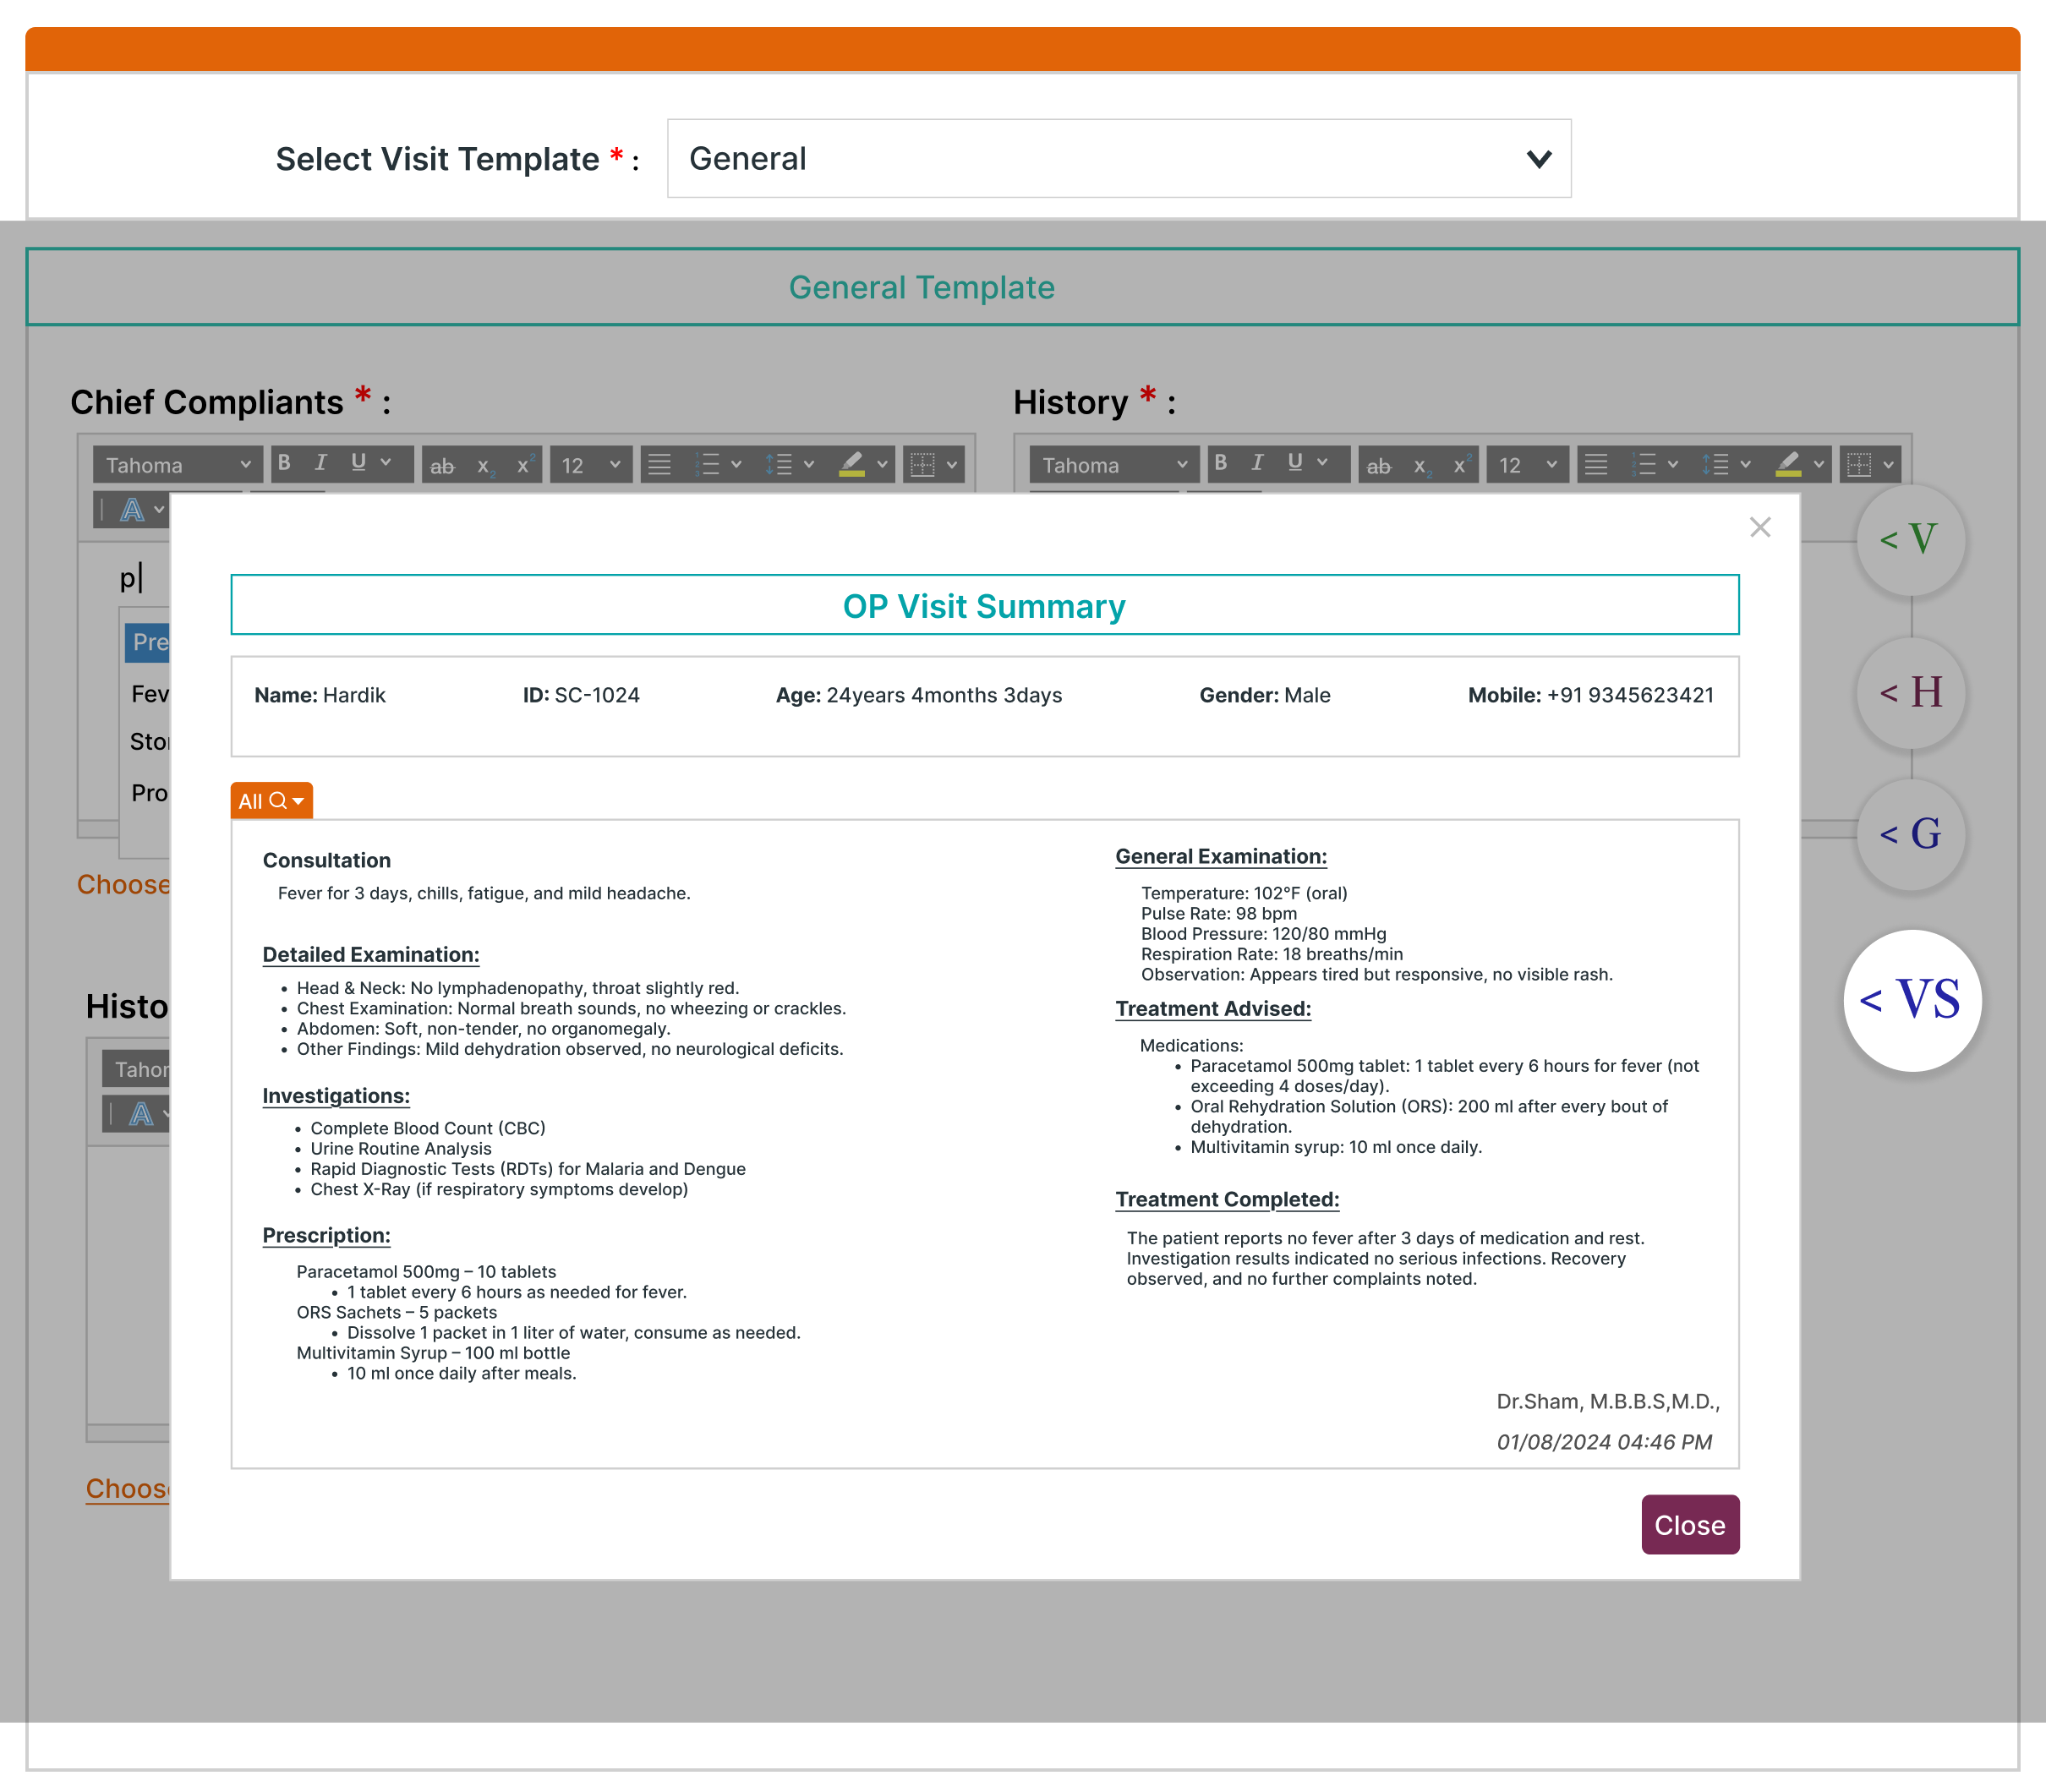This screenshot has height=1792, width=2046.
Task: Click subscript icon in History editor toolbar
Action: coord(1421,466)
